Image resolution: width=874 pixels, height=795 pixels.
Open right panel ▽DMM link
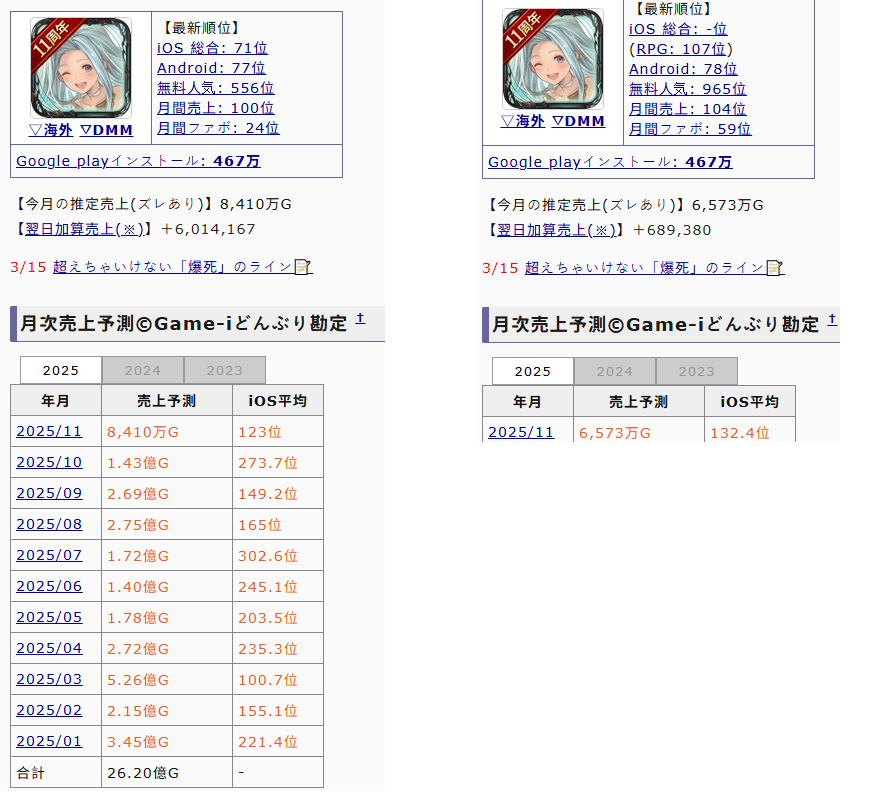coord(579,121)
